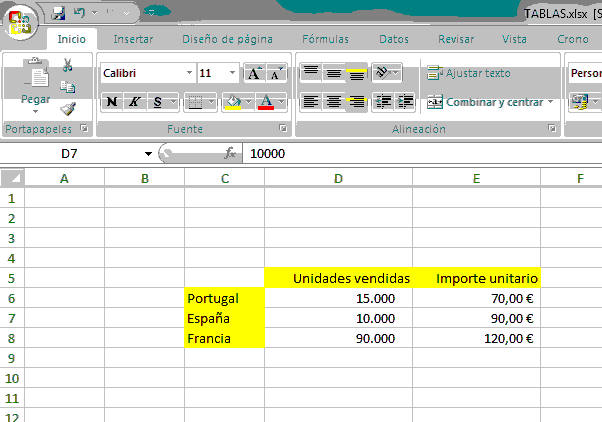Select the Importe unitario header cell
602x422 pixels.
tap(476, 278)
